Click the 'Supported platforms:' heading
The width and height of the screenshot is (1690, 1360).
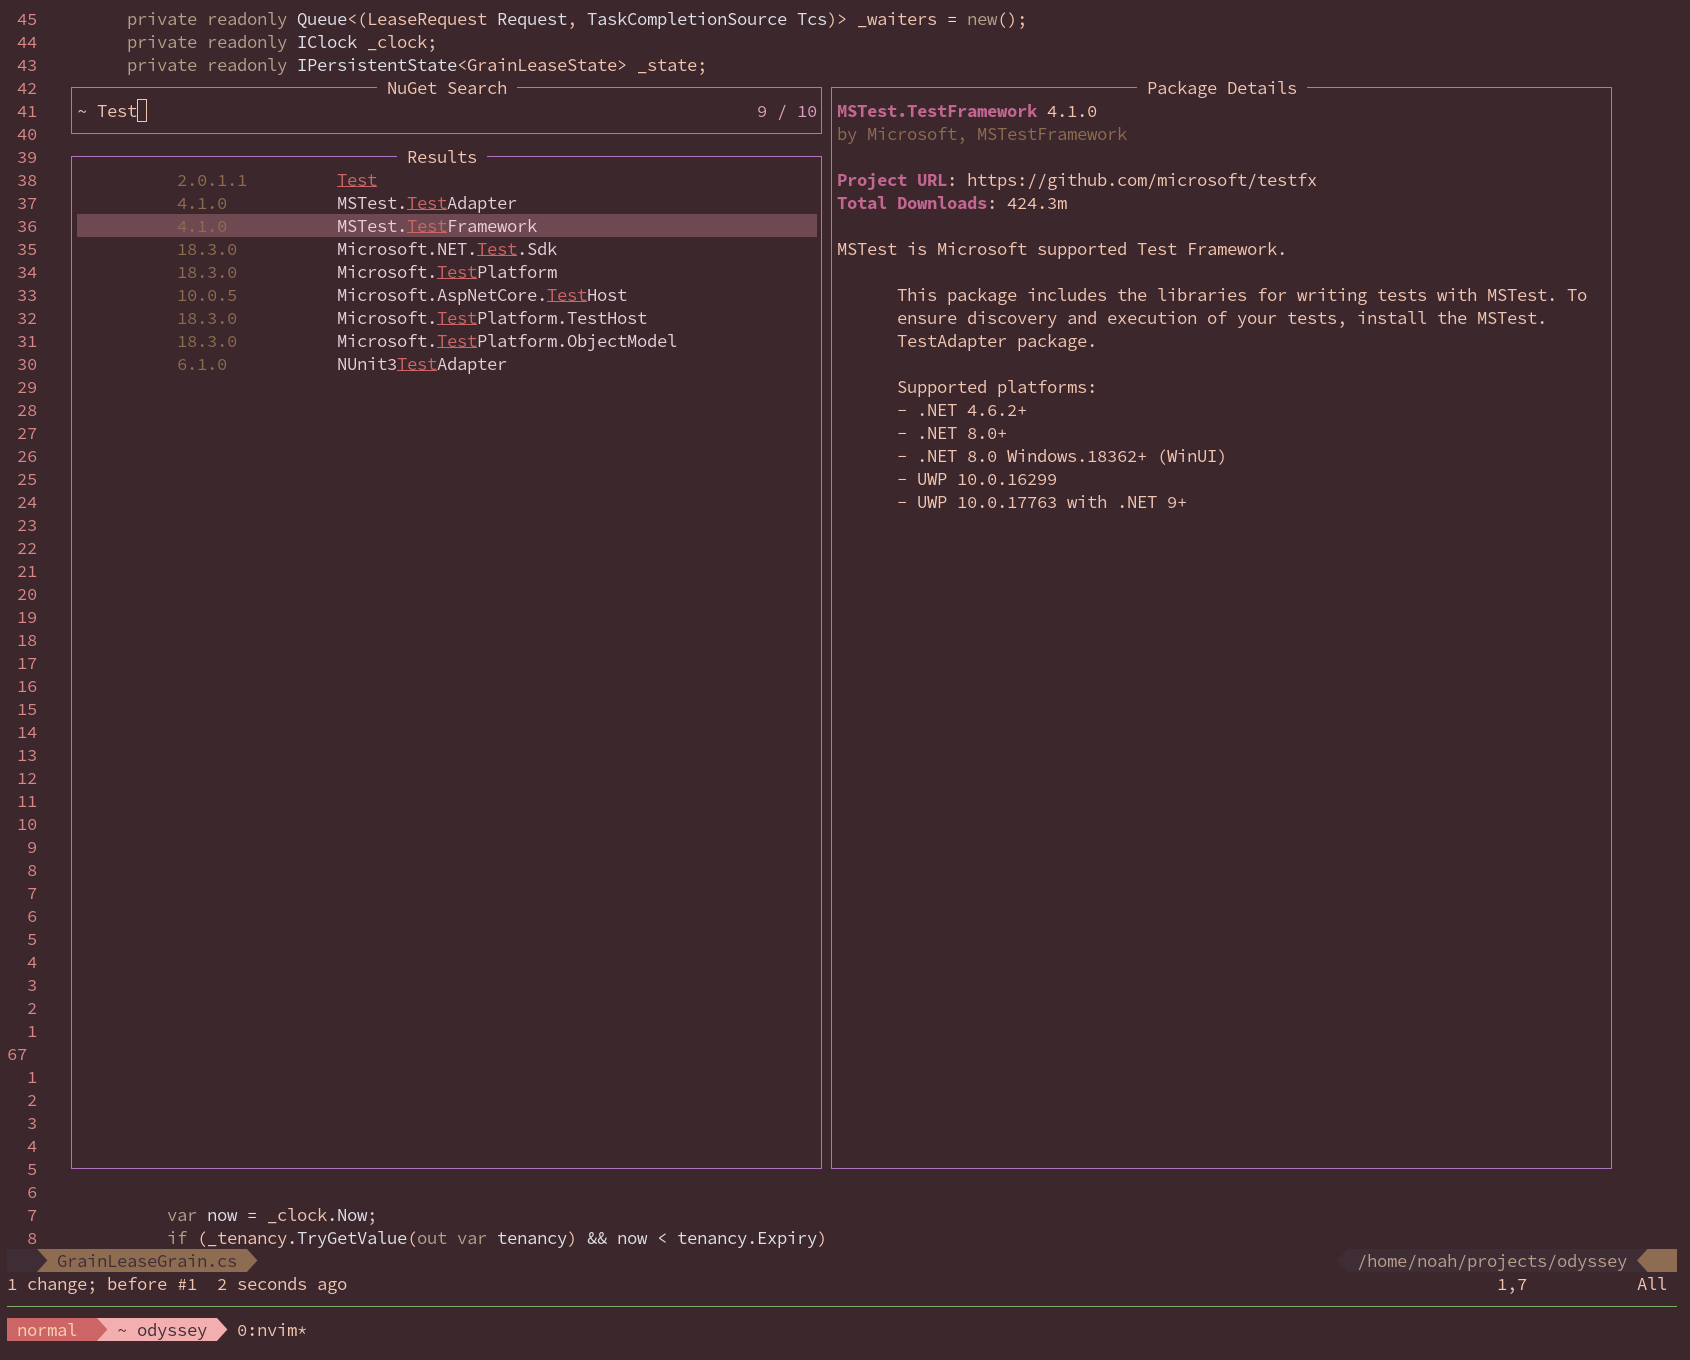pyautogui.click(x=997, y=387)
